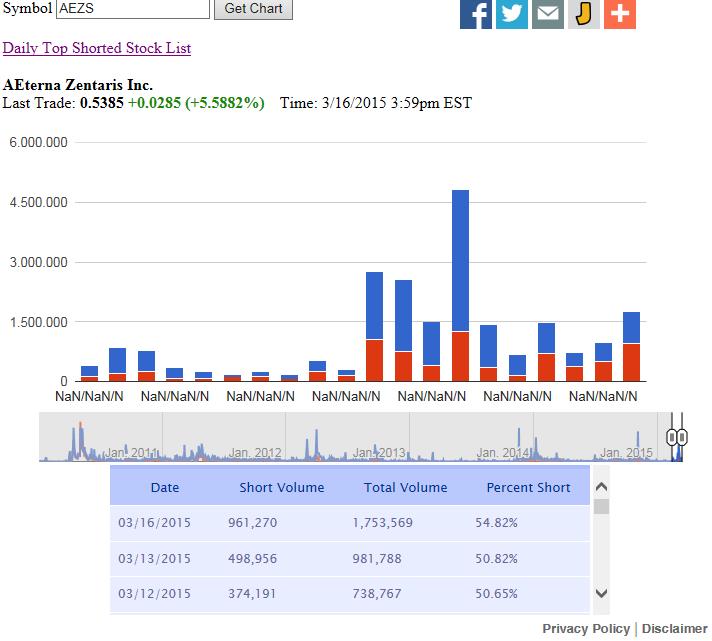712x641 pixels.
Task: Click the email share envelope icon
Action: tap(548, 14)
